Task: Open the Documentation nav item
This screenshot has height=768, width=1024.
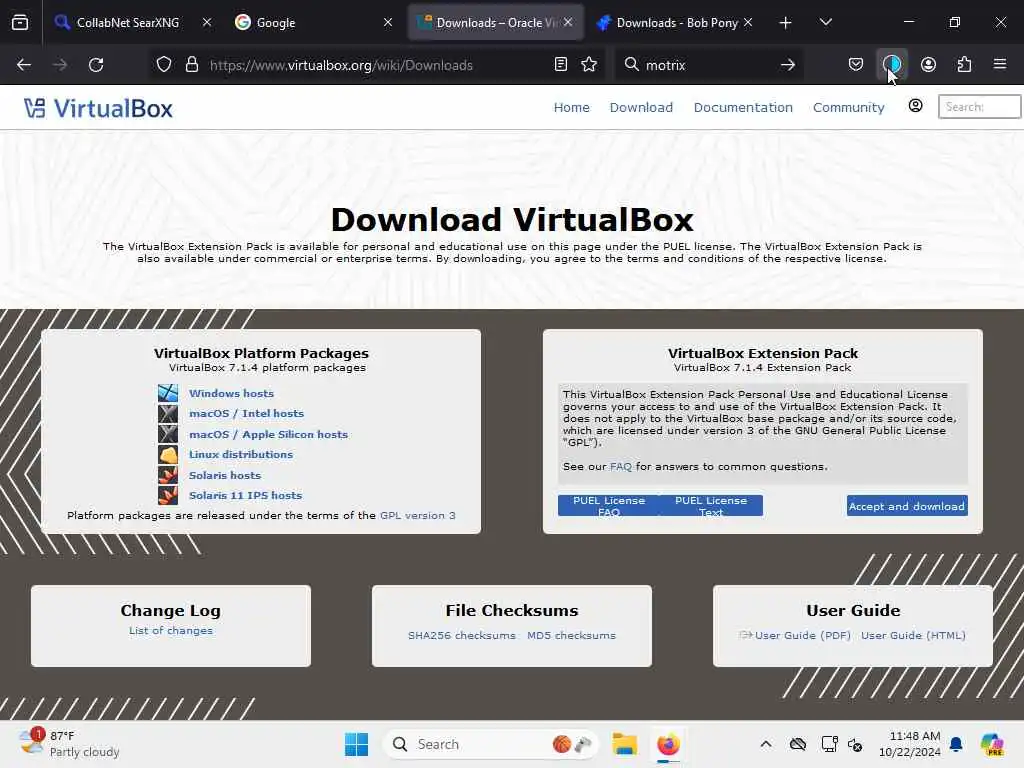Action: click(x=743, y=107)
